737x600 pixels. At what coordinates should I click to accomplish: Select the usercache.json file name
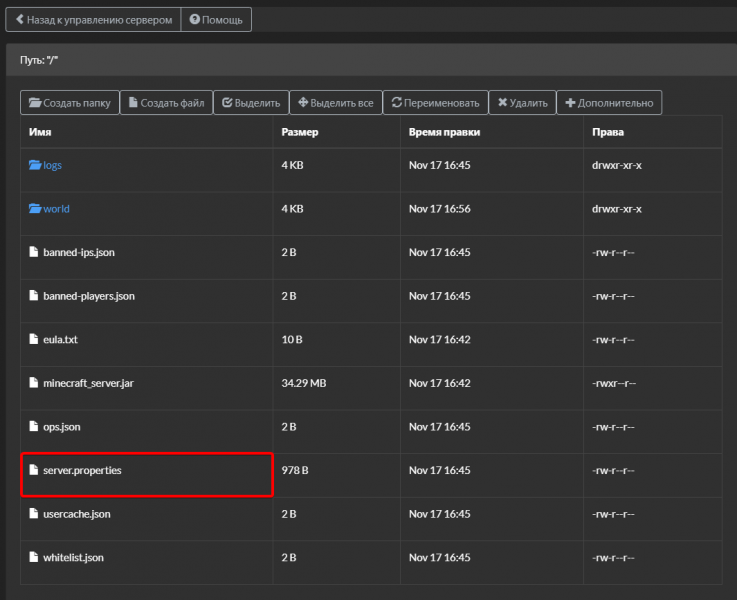pos(77,514)
